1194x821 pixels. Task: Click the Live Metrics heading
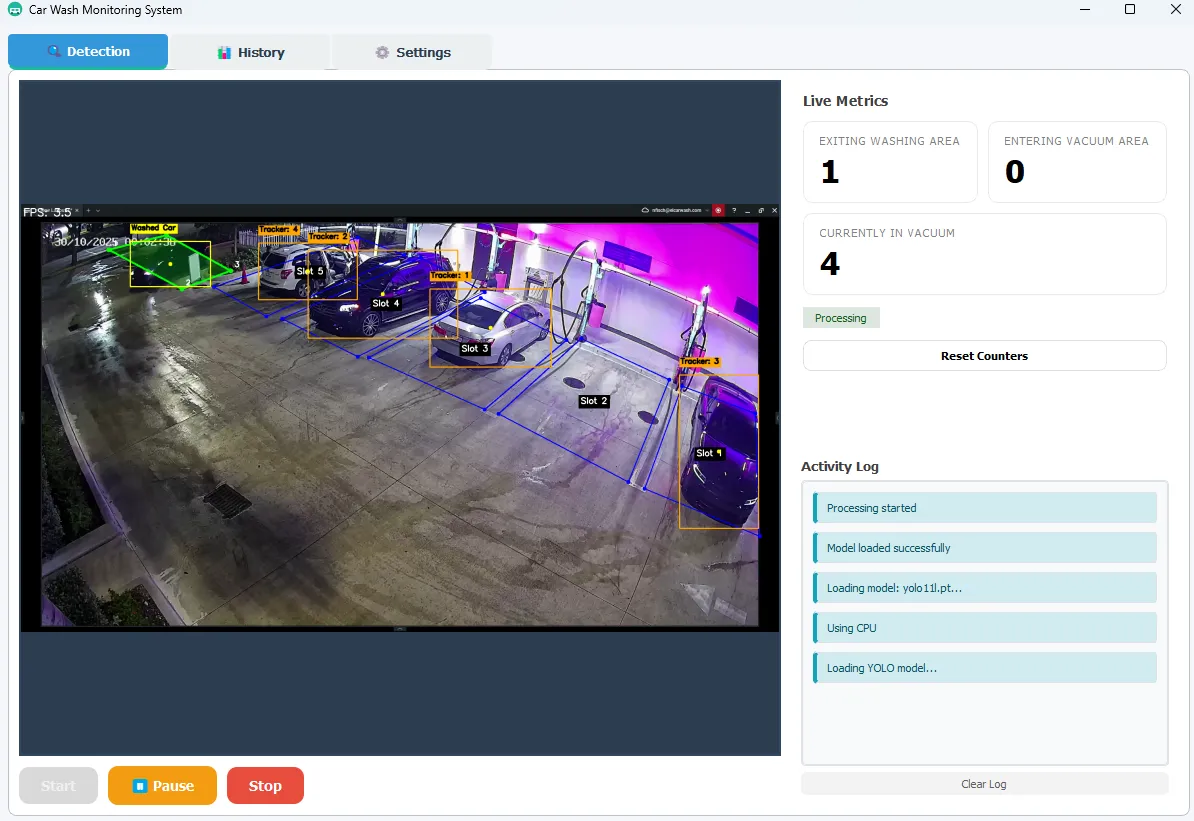[845, 101]
